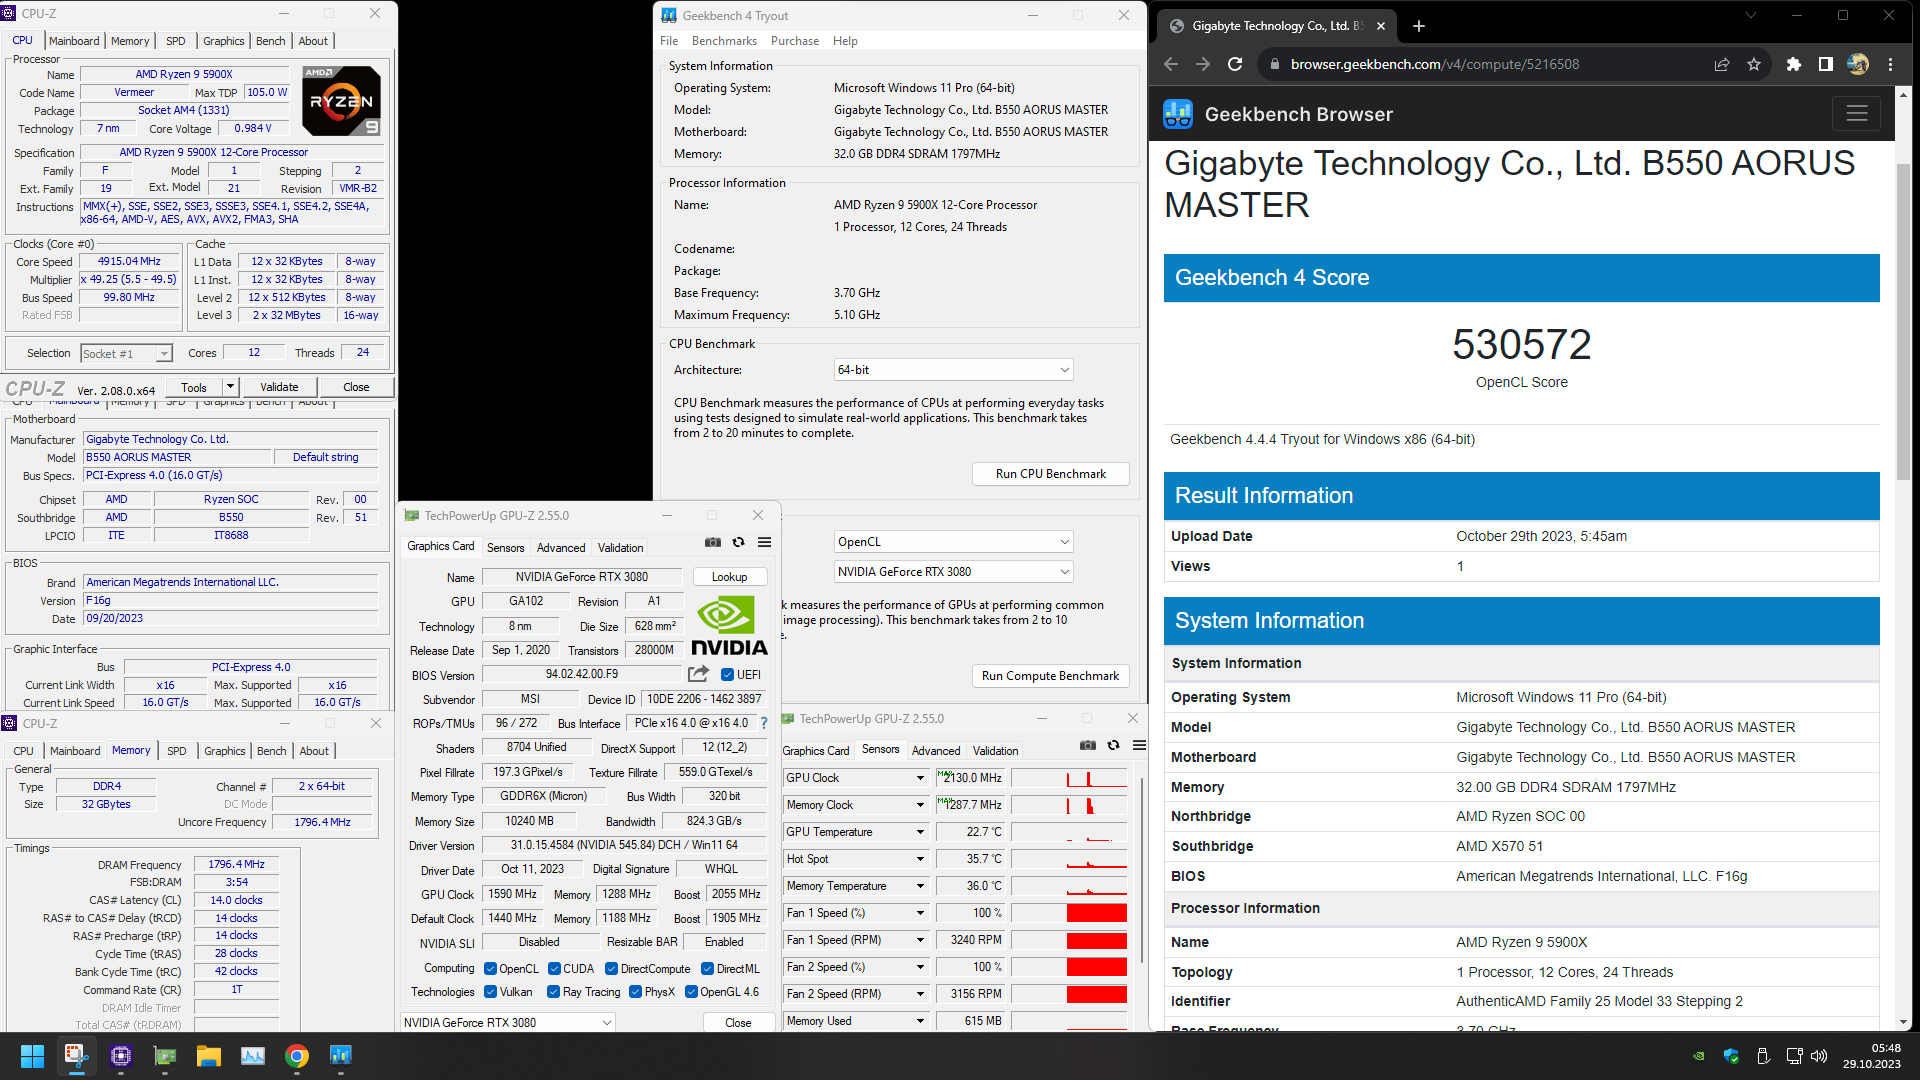Refresh GPU-Z Graphics Card window data
The height and width of the screenshot is (1080, 1920).
[x=738, y=542]
